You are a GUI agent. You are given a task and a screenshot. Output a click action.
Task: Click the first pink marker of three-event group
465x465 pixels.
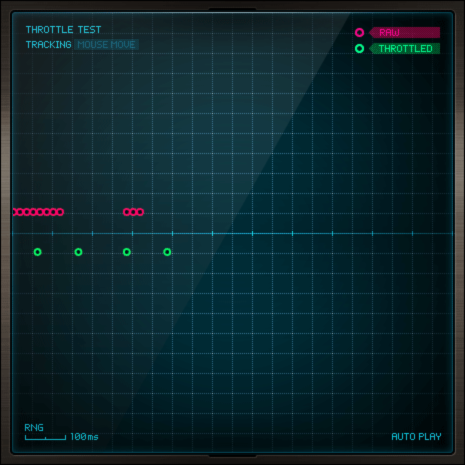pos(127,212)
